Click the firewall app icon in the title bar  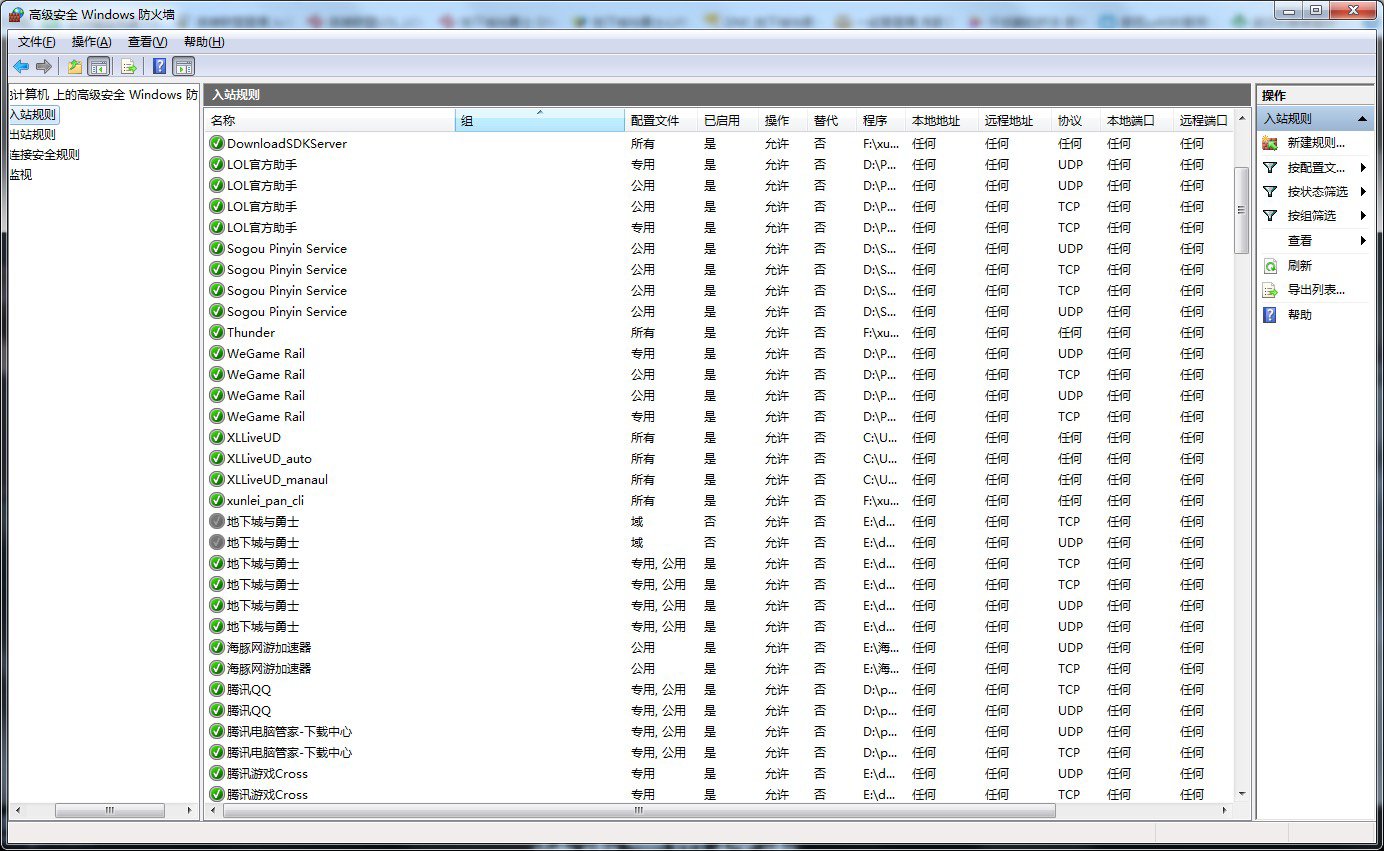(16, 13)
